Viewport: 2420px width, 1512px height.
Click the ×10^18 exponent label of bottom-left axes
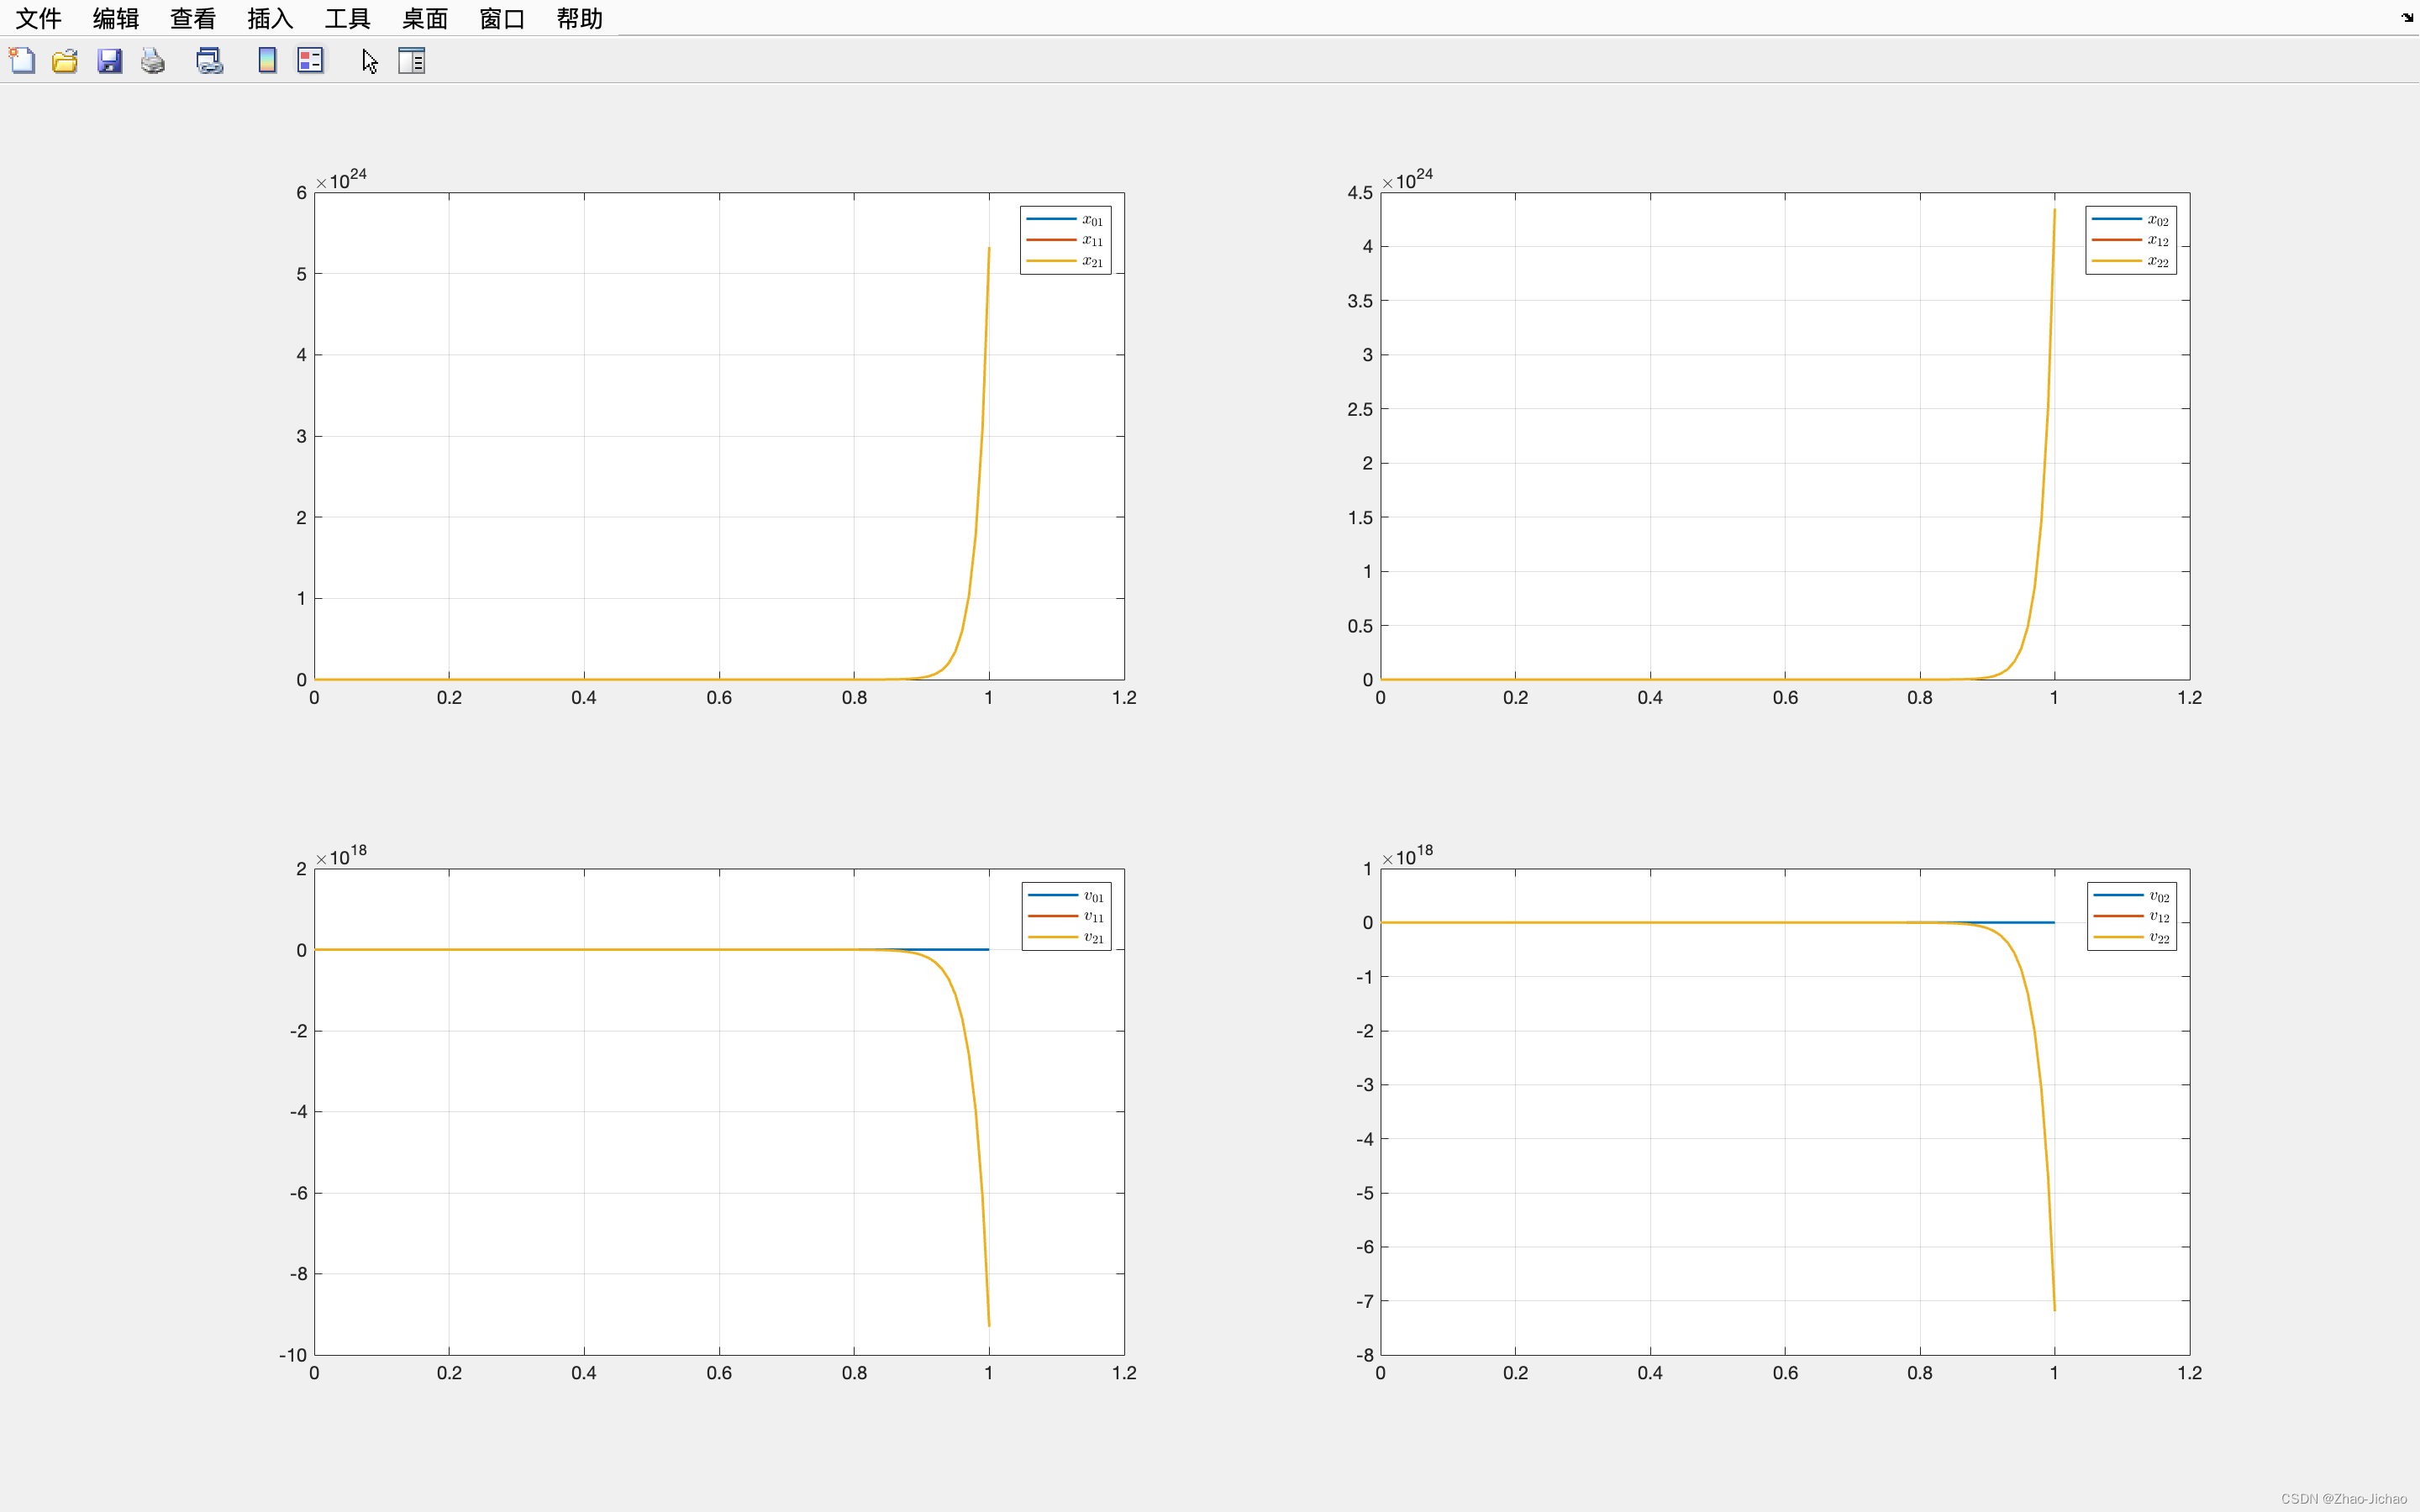tap(341, 855)
